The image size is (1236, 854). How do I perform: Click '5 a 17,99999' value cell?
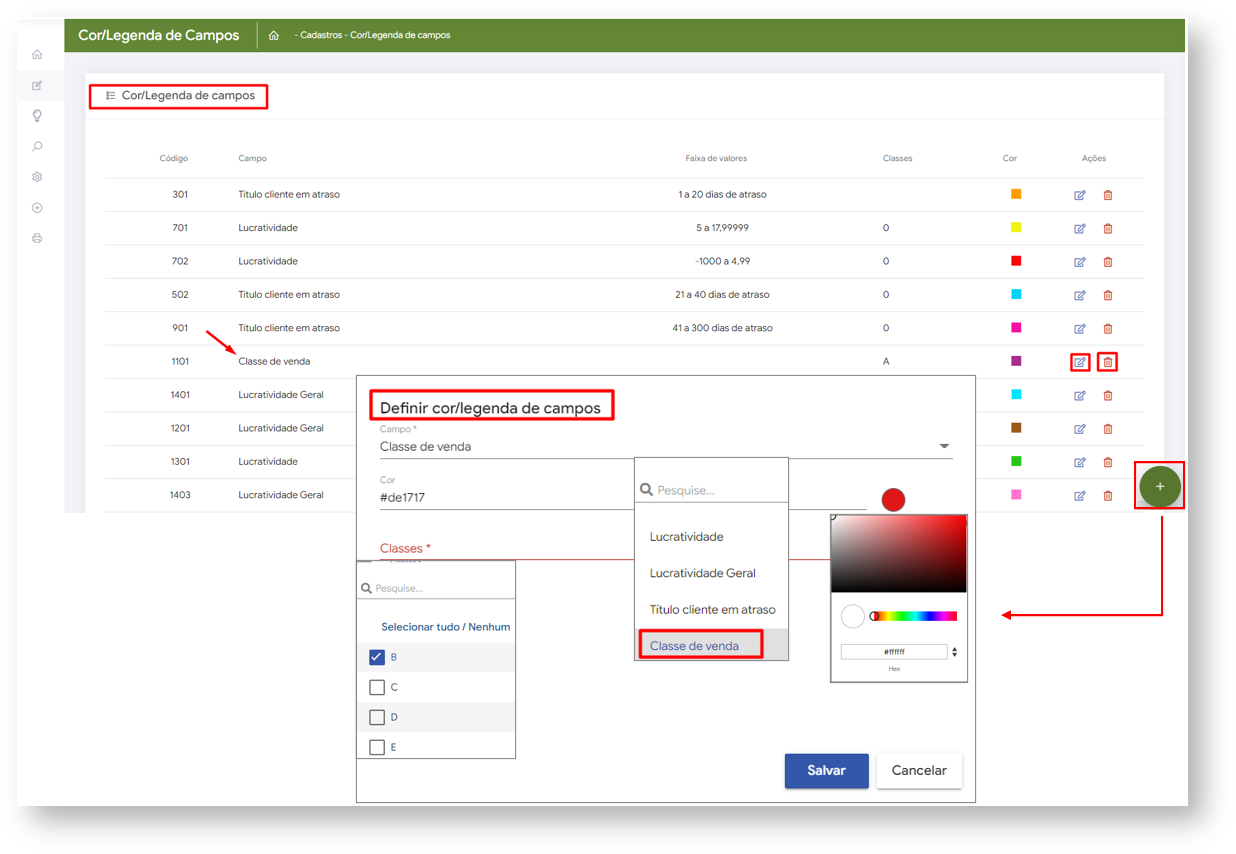pyautogui.click(x=722, y=228)
